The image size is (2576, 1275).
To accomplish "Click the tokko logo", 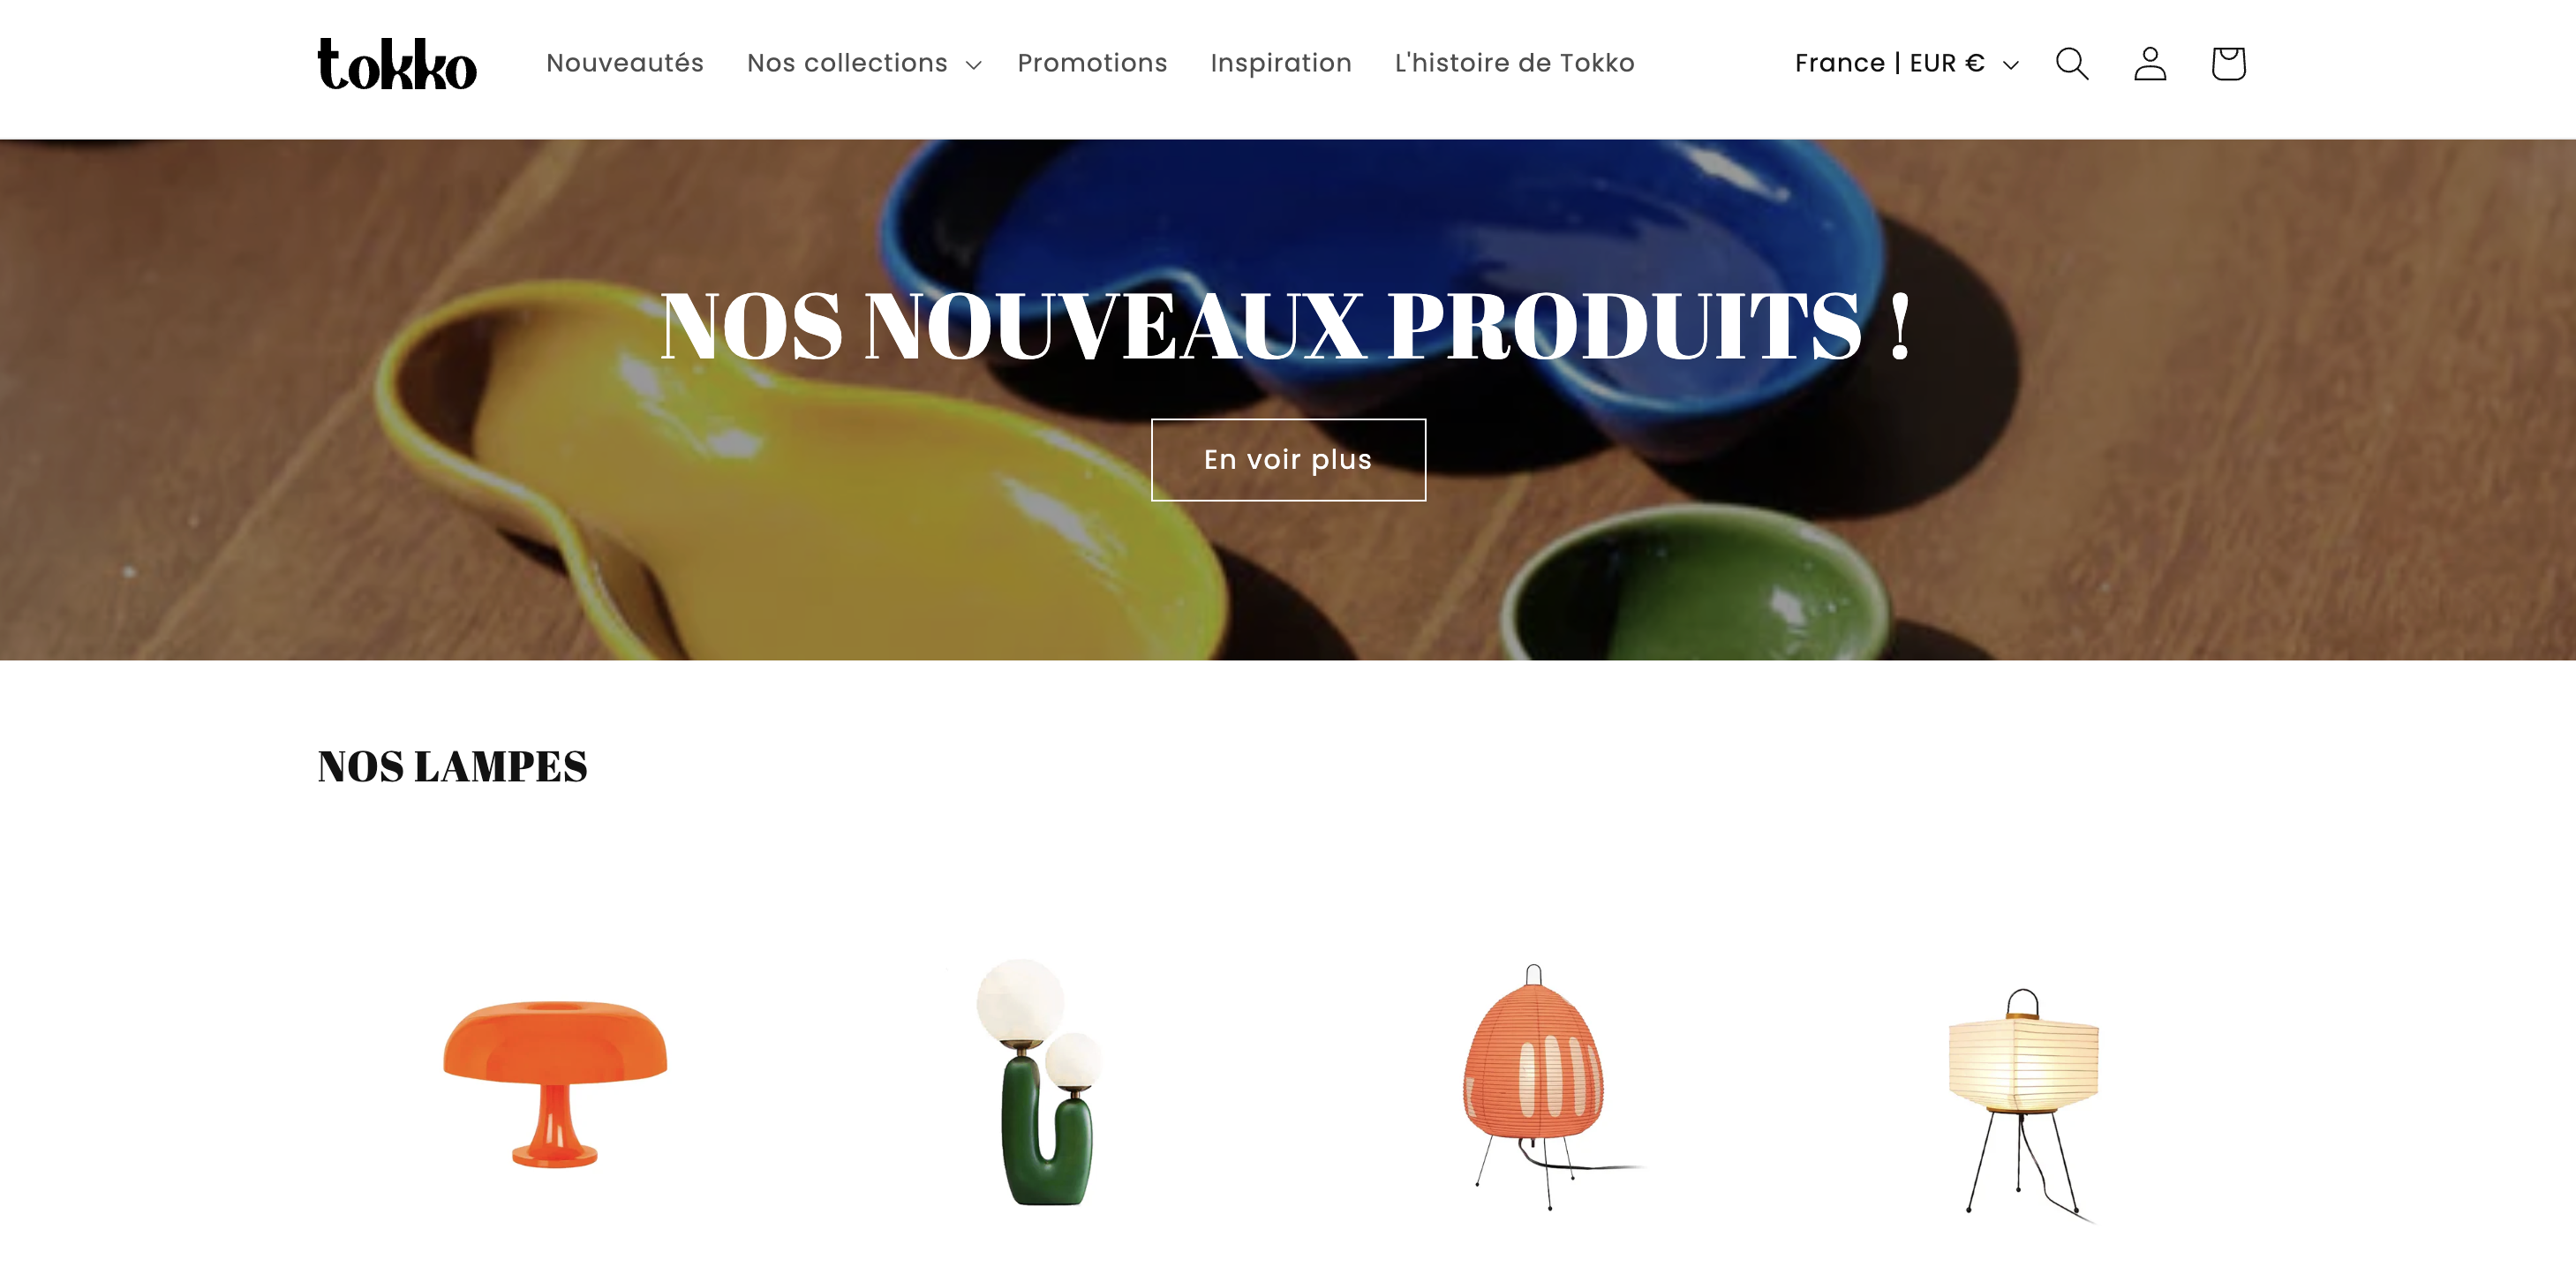I will [397, 64].
